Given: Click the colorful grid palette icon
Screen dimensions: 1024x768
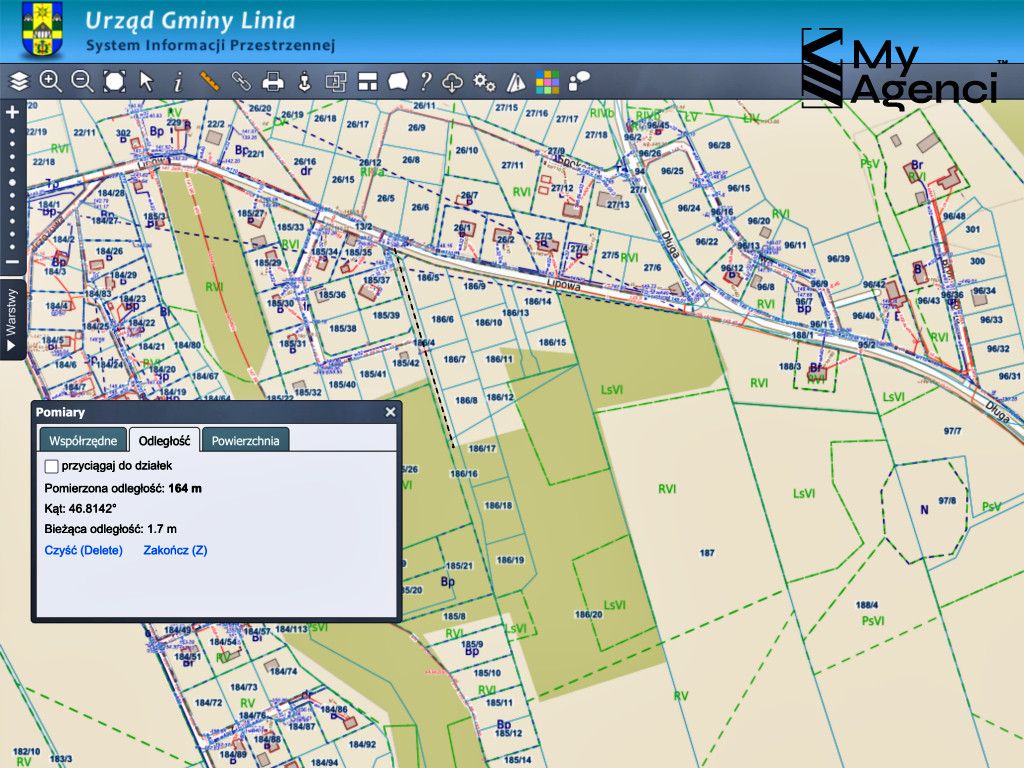Looking at the screenshot, I should [x=547, y=81].
